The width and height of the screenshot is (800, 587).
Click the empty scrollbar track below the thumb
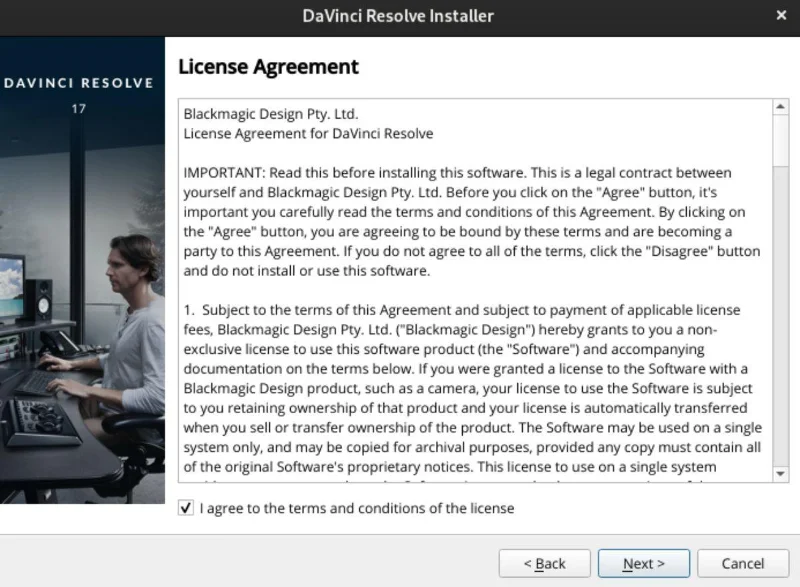780,316
